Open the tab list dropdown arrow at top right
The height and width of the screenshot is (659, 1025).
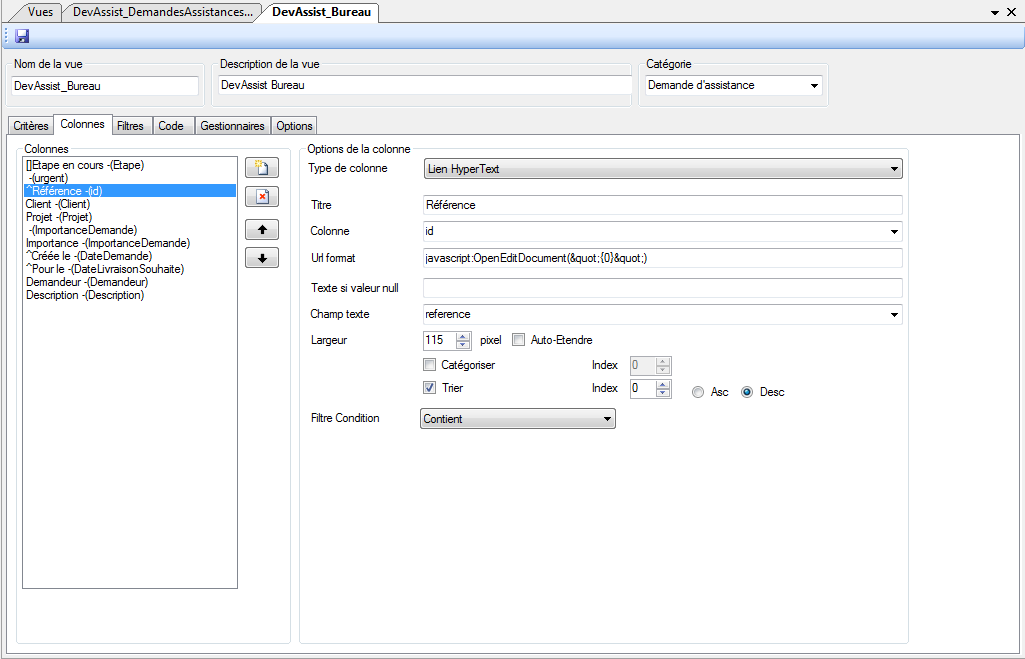996,12
